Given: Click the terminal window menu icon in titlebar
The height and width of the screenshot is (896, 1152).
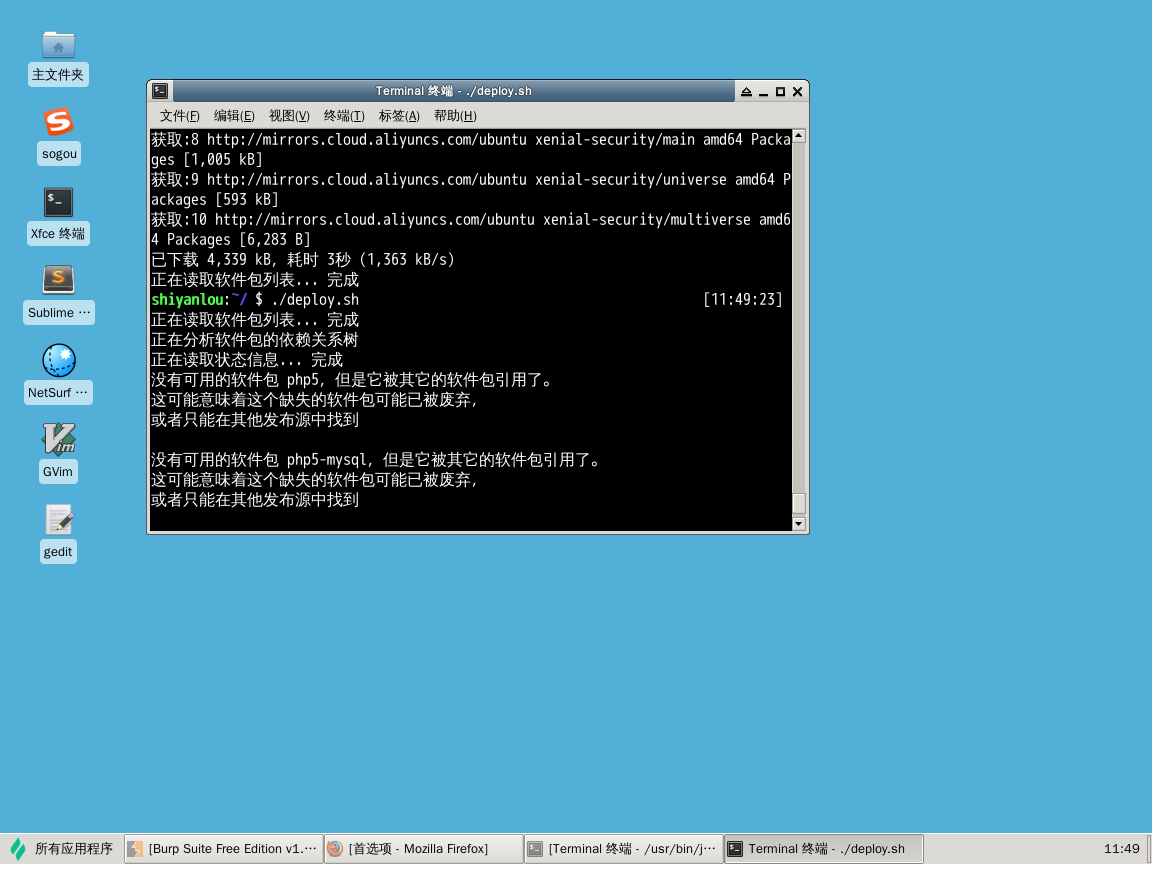Looking at the screenshot, I should pos(160,91).
